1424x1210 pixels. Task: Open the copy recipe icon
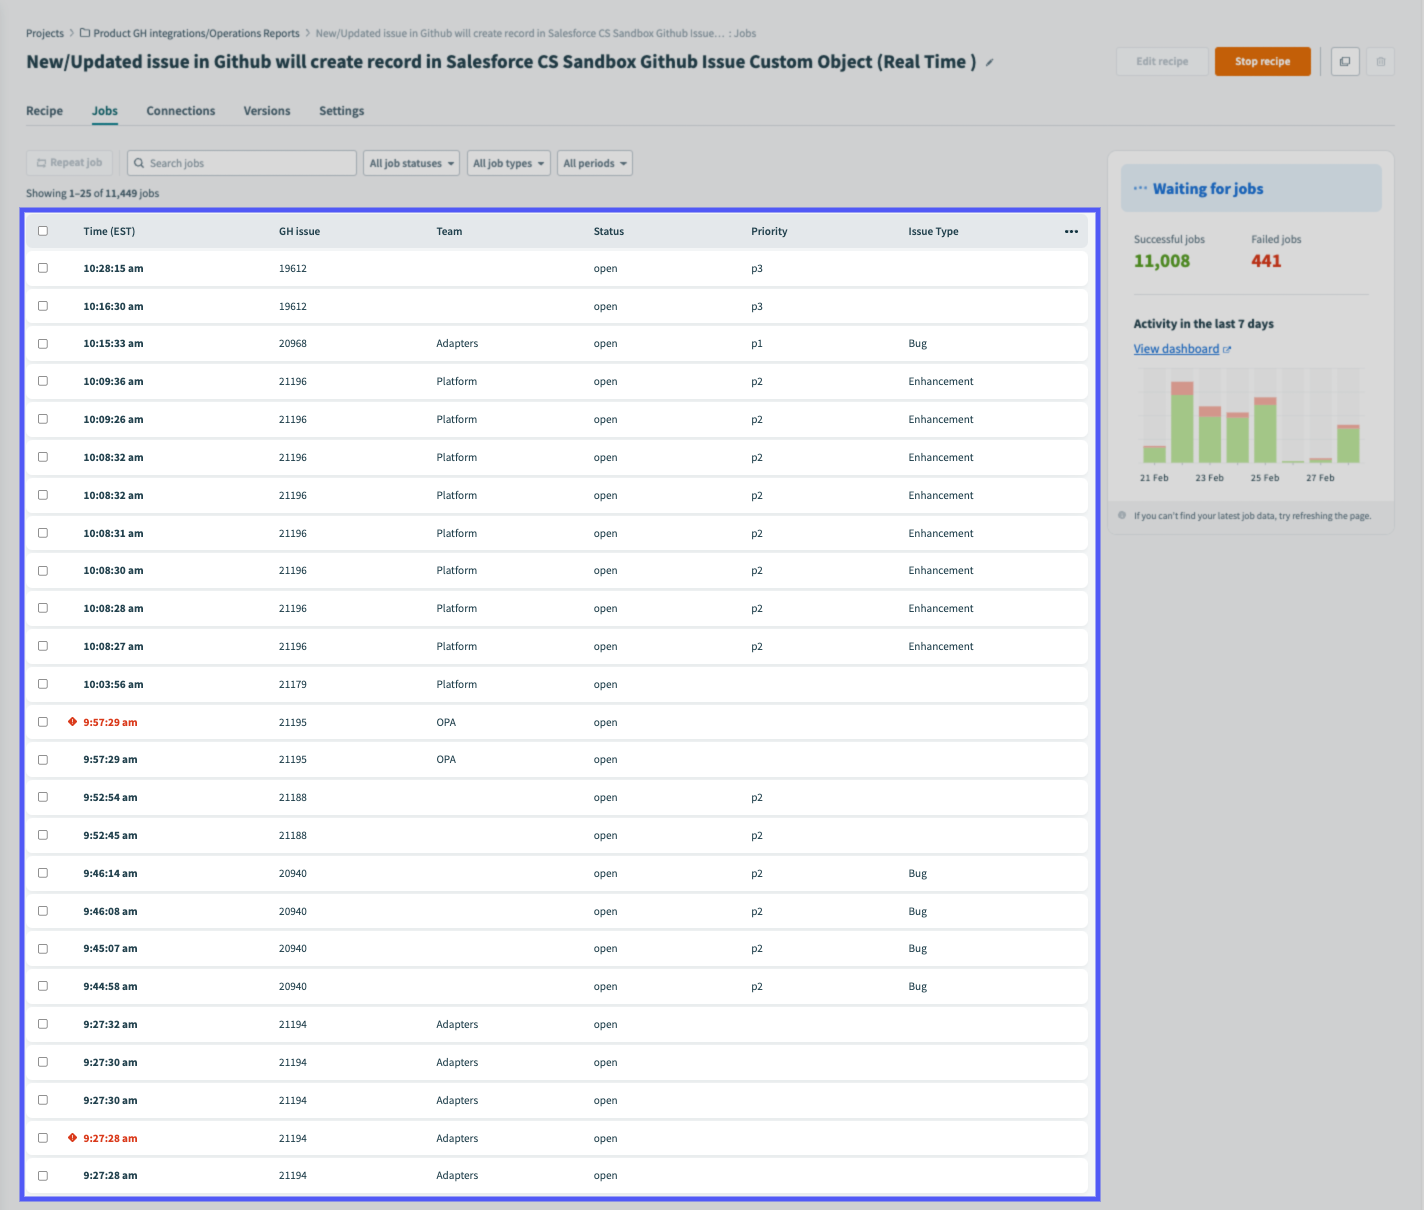[x=1344, y=61]
